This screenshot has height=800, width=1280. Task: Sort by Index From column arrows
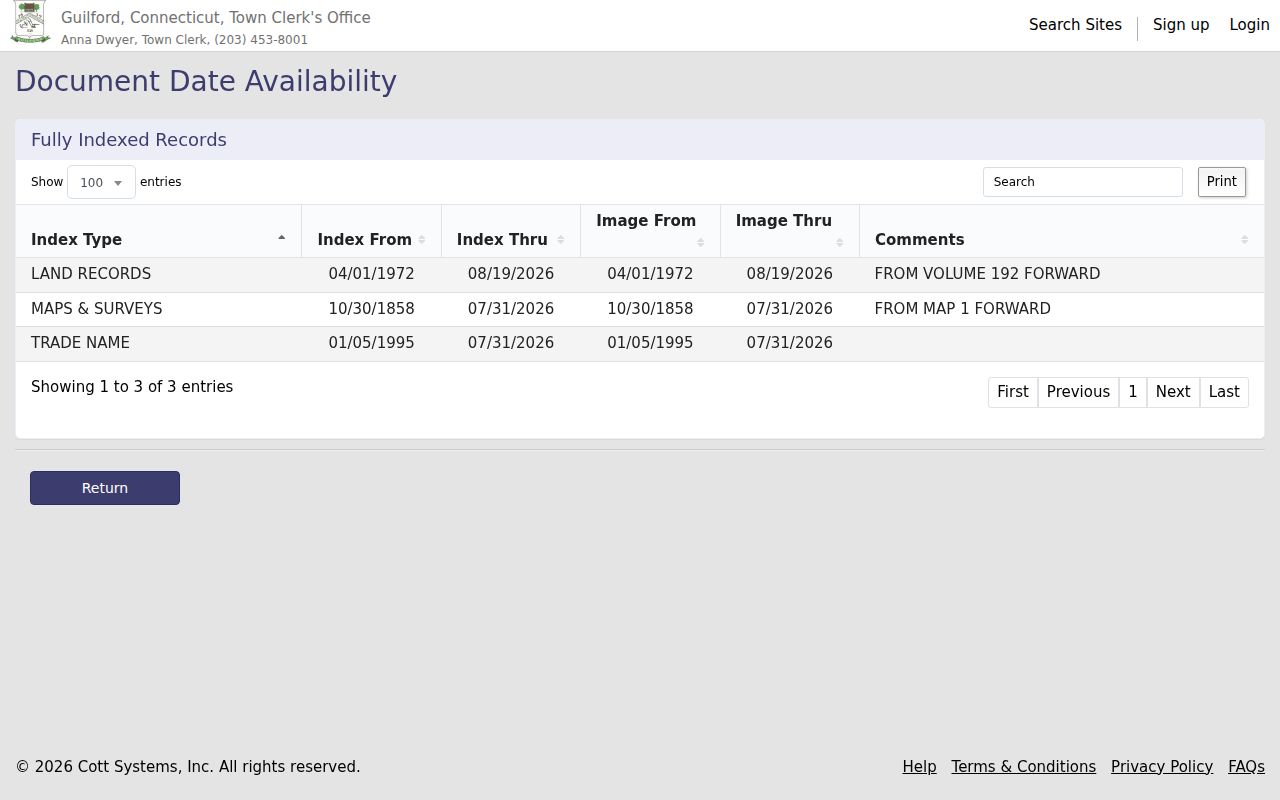coord(422,240)
